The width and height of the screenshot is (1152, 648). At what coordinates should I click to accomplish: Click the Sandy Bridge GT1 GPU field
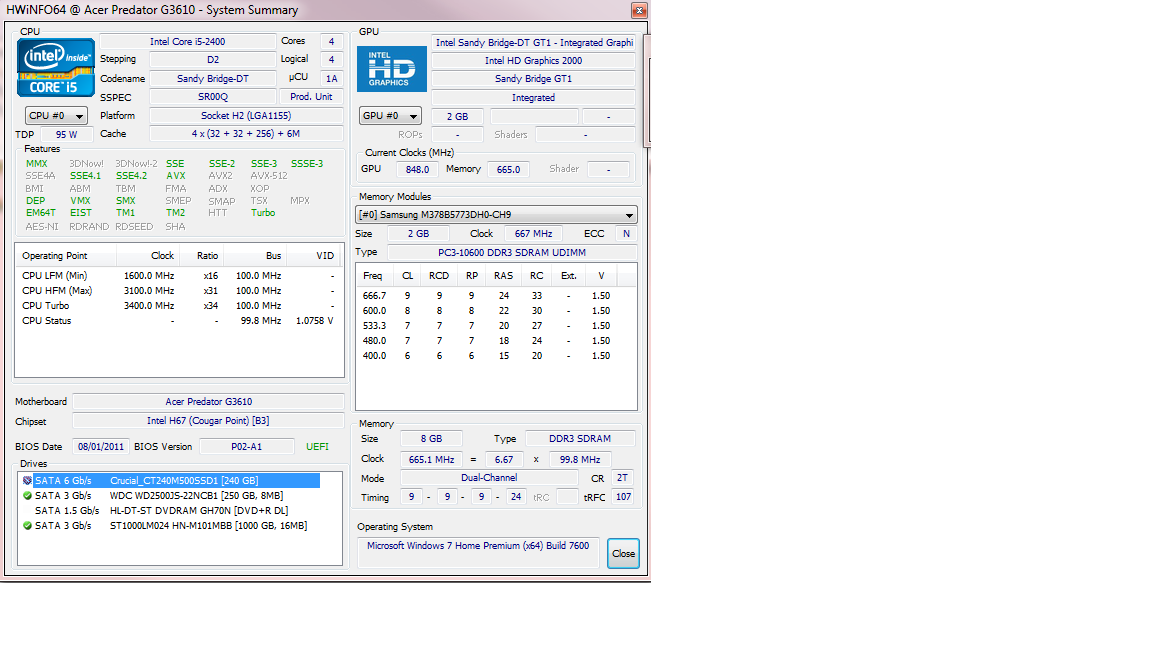(x=533, y=79)
